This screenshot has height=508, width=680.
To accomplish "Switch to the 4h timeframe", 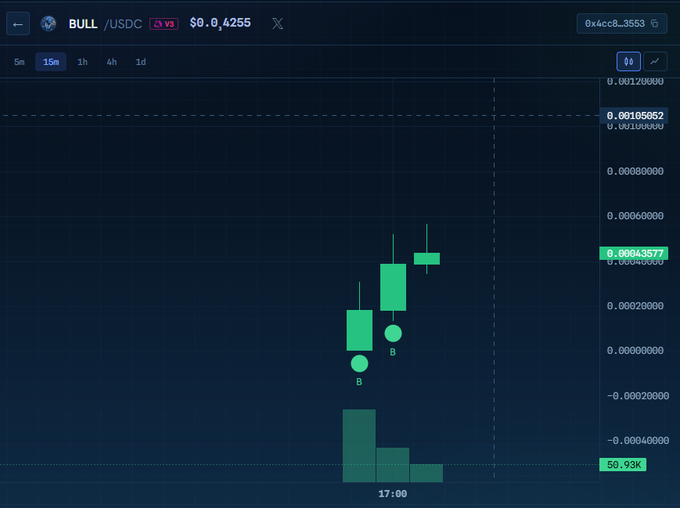I will click(x=111, y=62).
